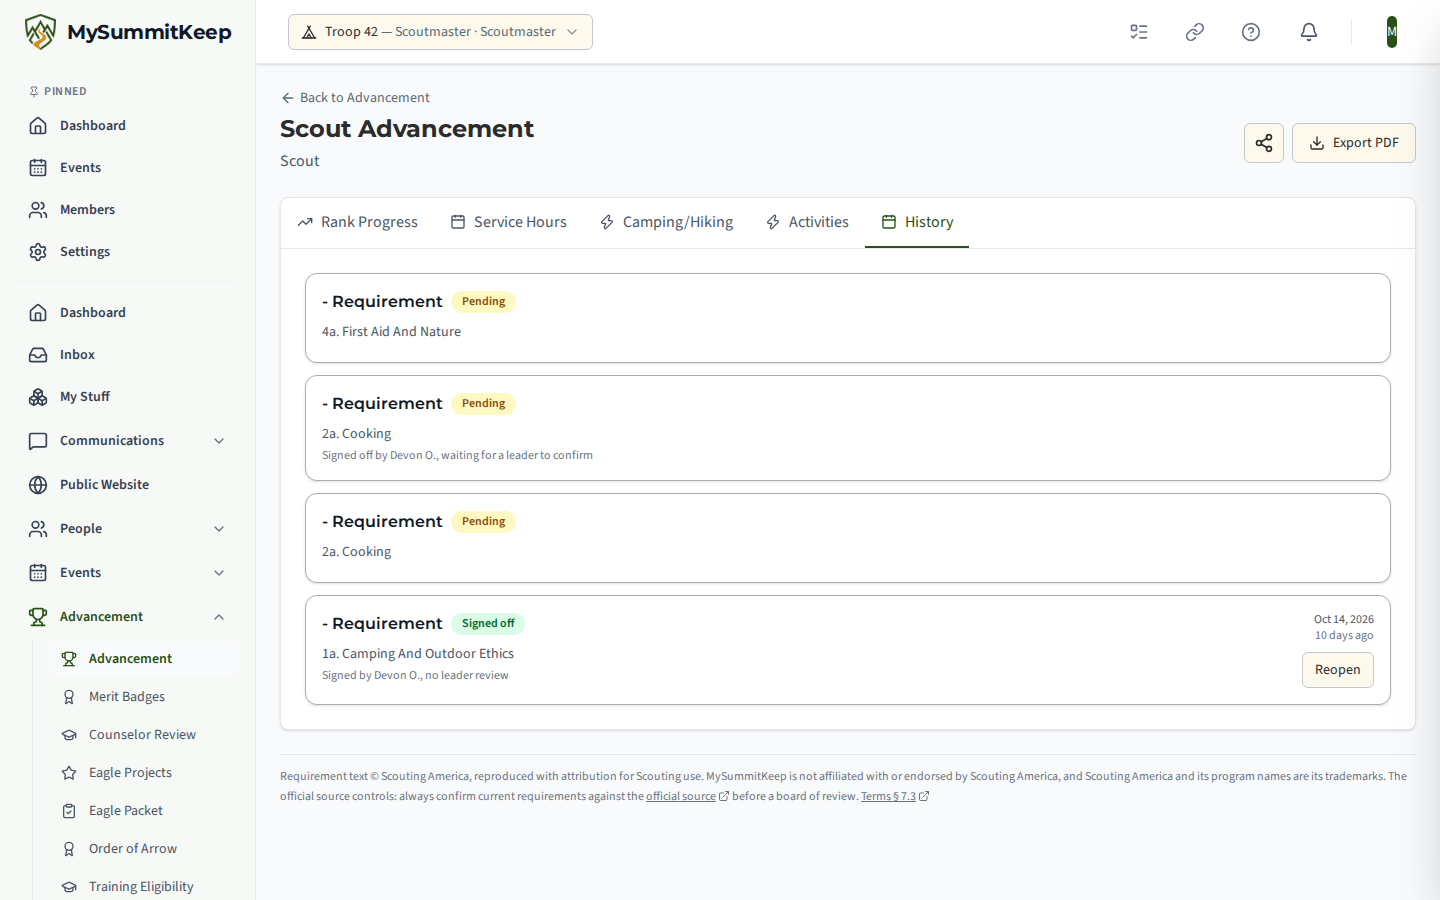Click the help question mark icon
Viewport: 1440px width, 900px height.
1251,32
